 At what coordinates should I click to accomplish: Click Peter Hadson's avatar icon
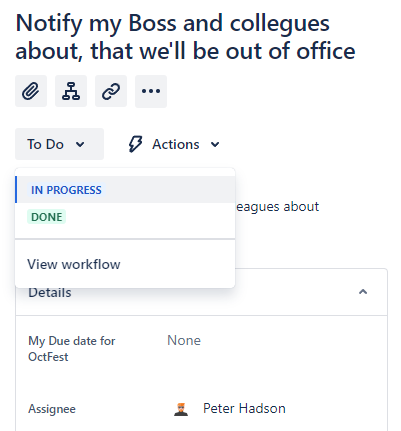pos(181,409)
